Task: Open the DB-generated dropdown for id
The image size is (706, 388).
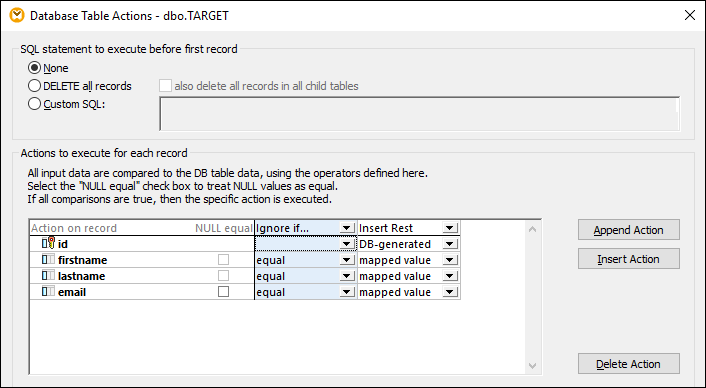Action: (x=449, y=244)
